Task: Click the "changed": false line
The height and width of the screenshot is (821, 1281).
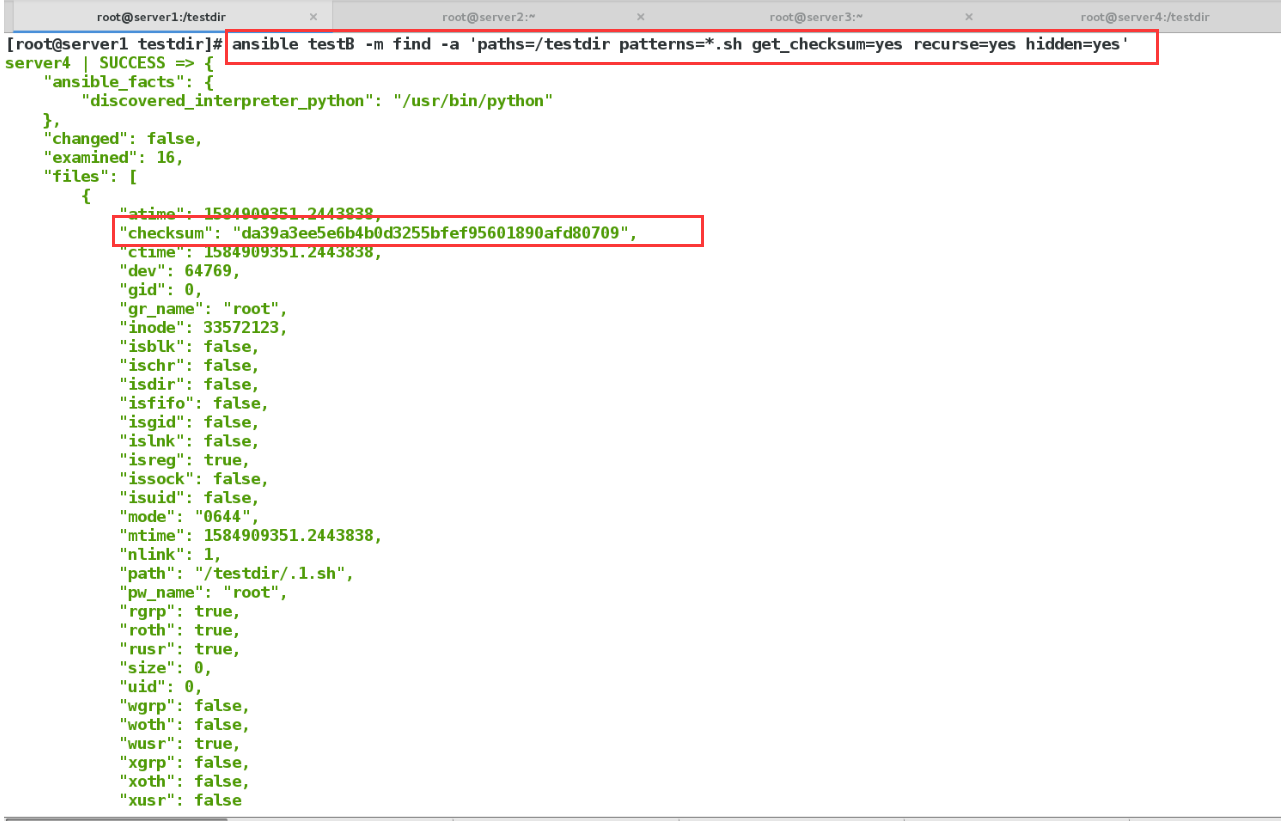Action: (122, 139)
